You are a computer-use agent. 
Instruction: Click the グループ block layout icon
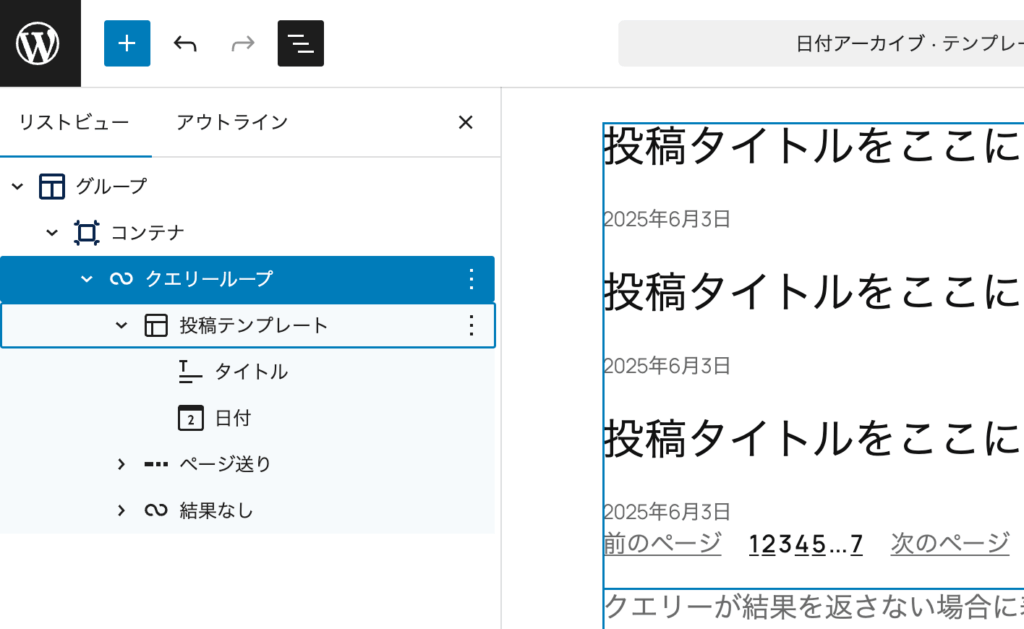52,187
